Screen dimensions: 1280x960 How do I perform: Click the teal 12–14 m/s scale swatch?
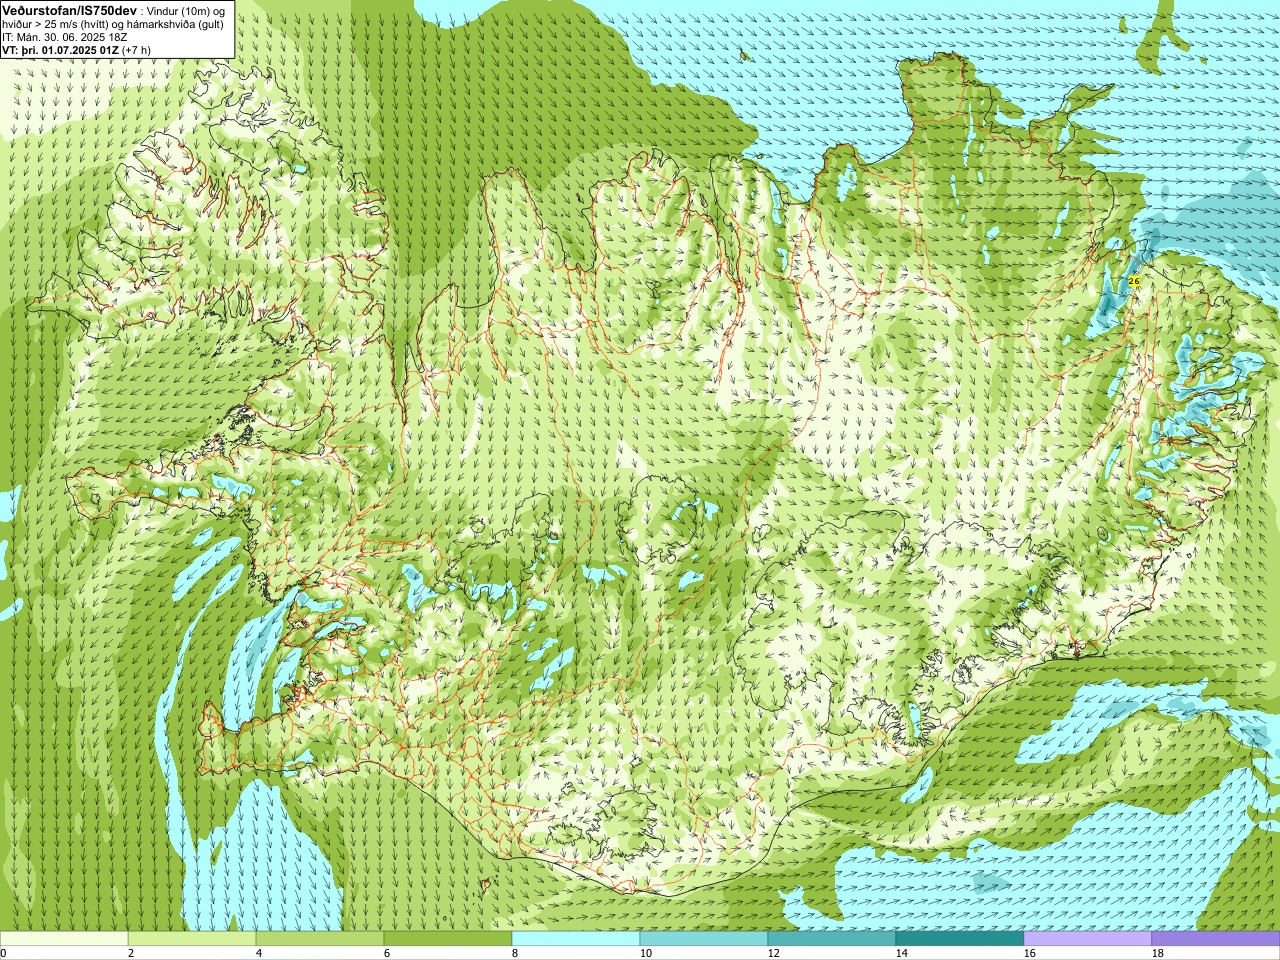[832, 939]
